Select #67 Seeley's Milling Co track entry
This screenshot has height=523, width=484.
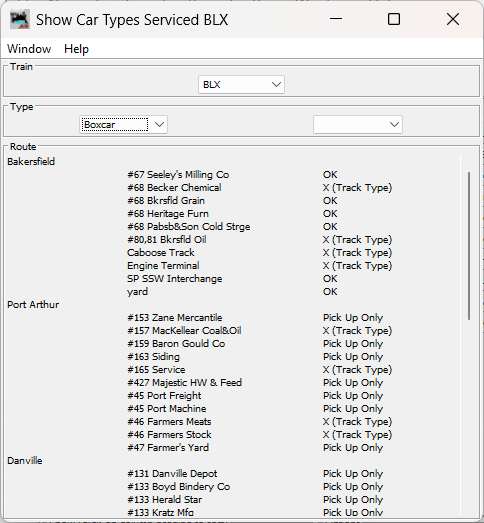click(178, 174)
